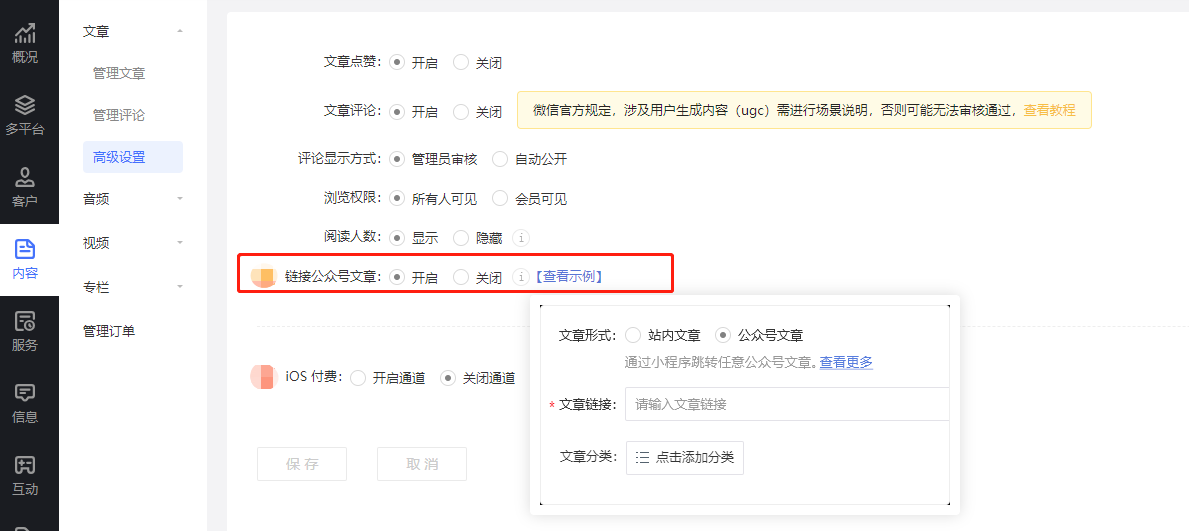
Task: Click info icon beside 阅读人数 隐藏
Action: [x=520, y=237]
